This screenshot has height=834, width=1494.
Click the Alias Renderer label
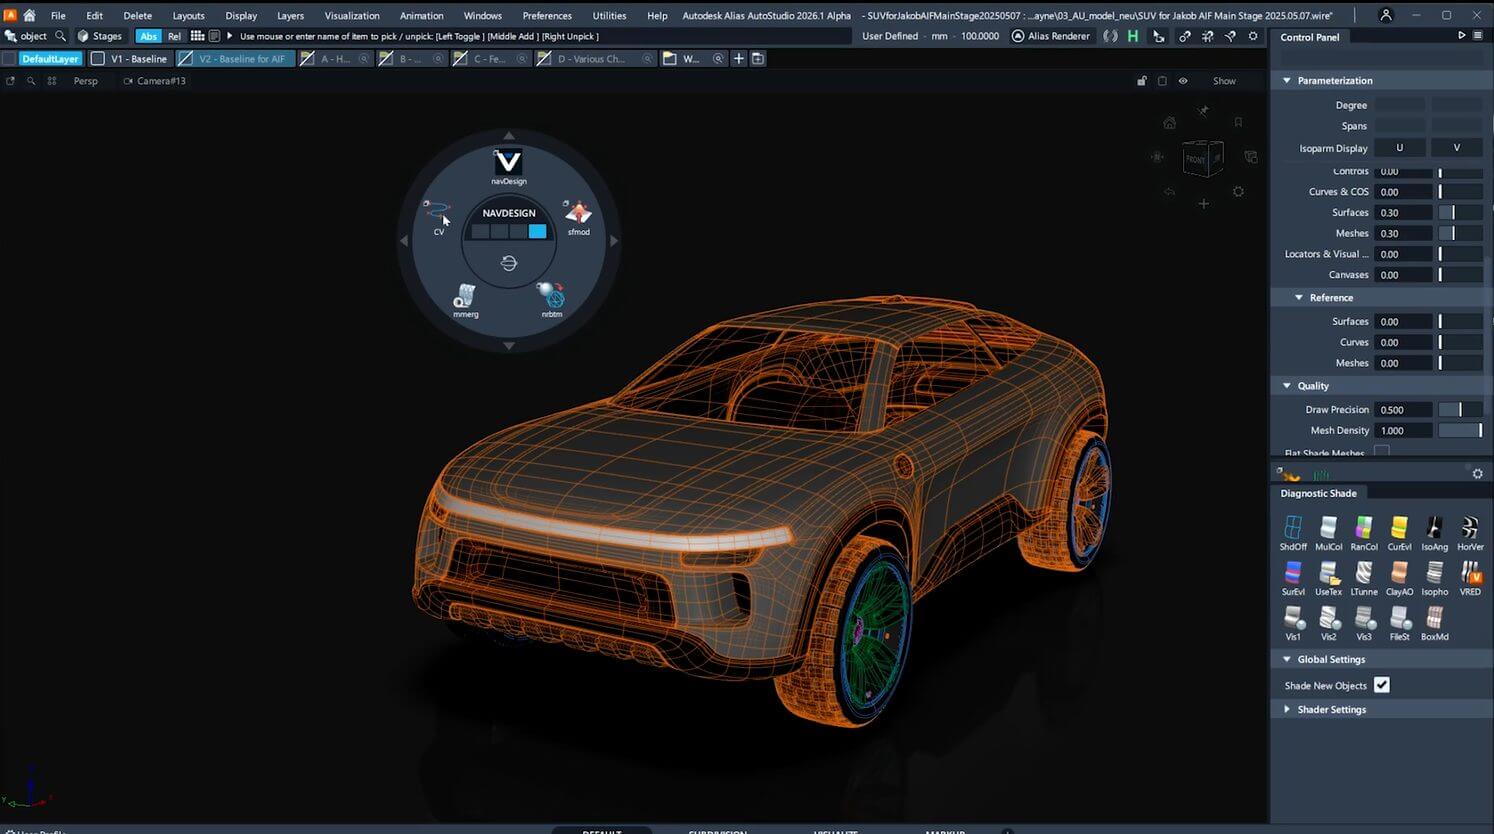point(1059,35)
